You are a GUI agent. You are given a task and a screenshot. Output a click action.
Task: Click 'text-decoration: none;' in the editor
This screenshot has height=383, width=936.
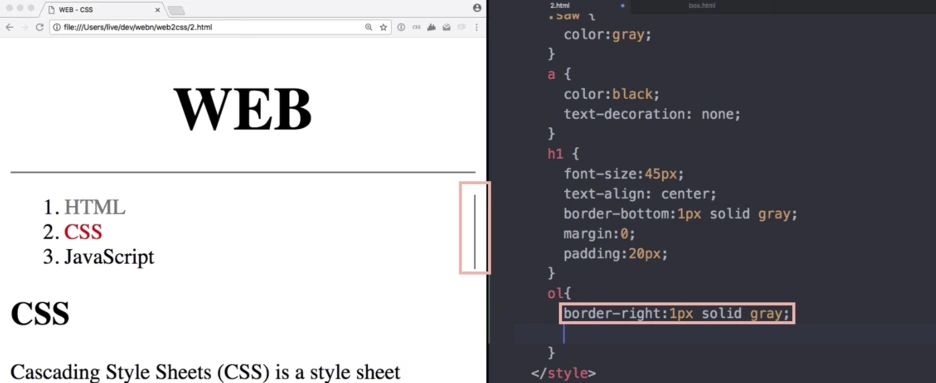(x=652, y=114)
